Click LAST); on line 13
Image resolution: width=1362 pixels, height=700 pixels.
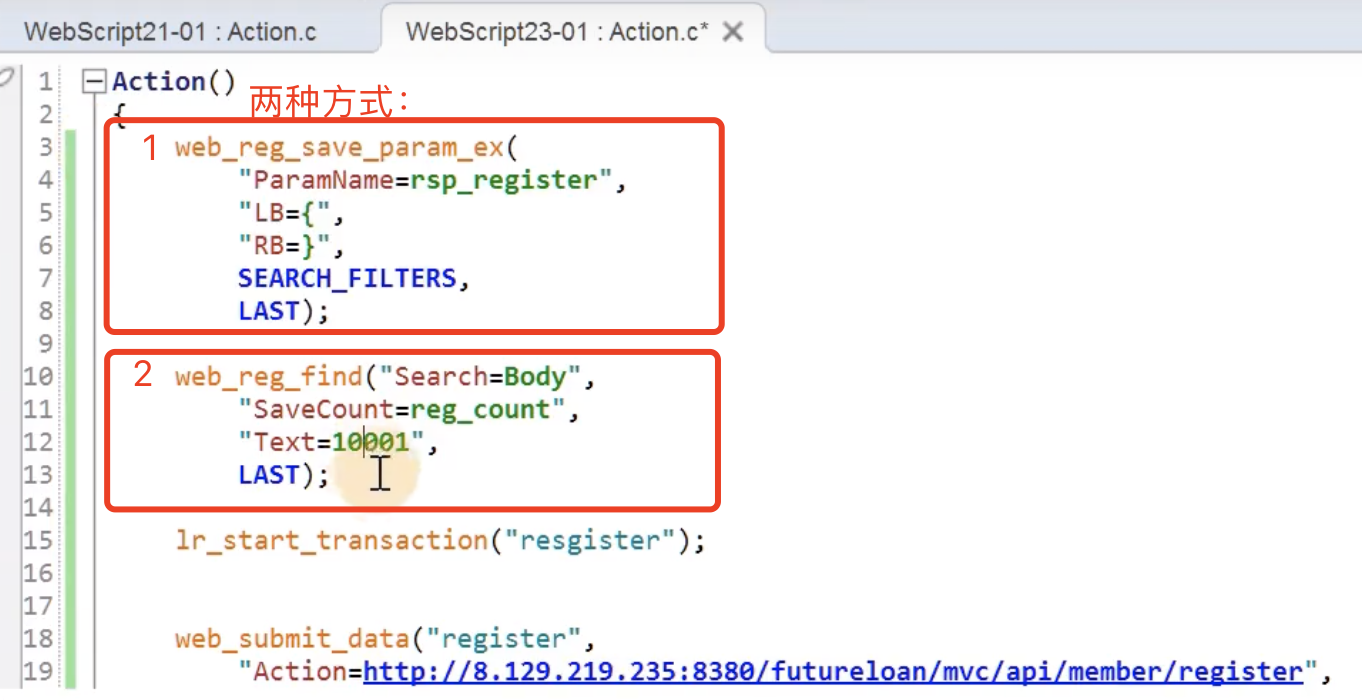pyautogui.click(x=283, y=475)
